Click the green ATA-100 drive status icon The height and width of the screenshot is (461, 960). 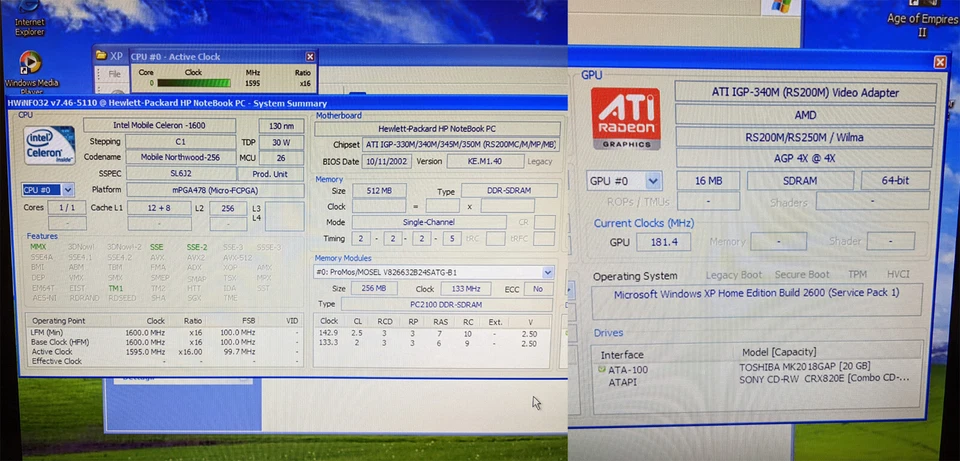coord(601,369)
